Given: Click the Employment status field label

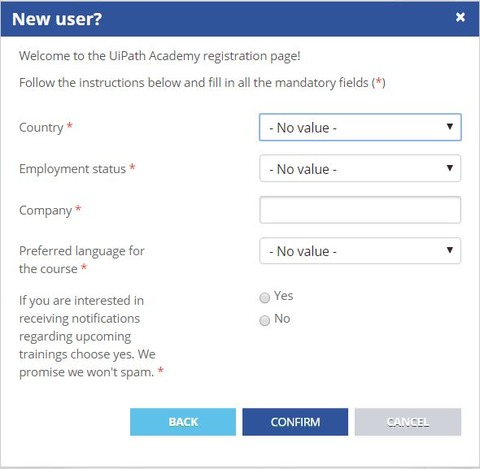Looking at the screenshot, I should [73, 169].
